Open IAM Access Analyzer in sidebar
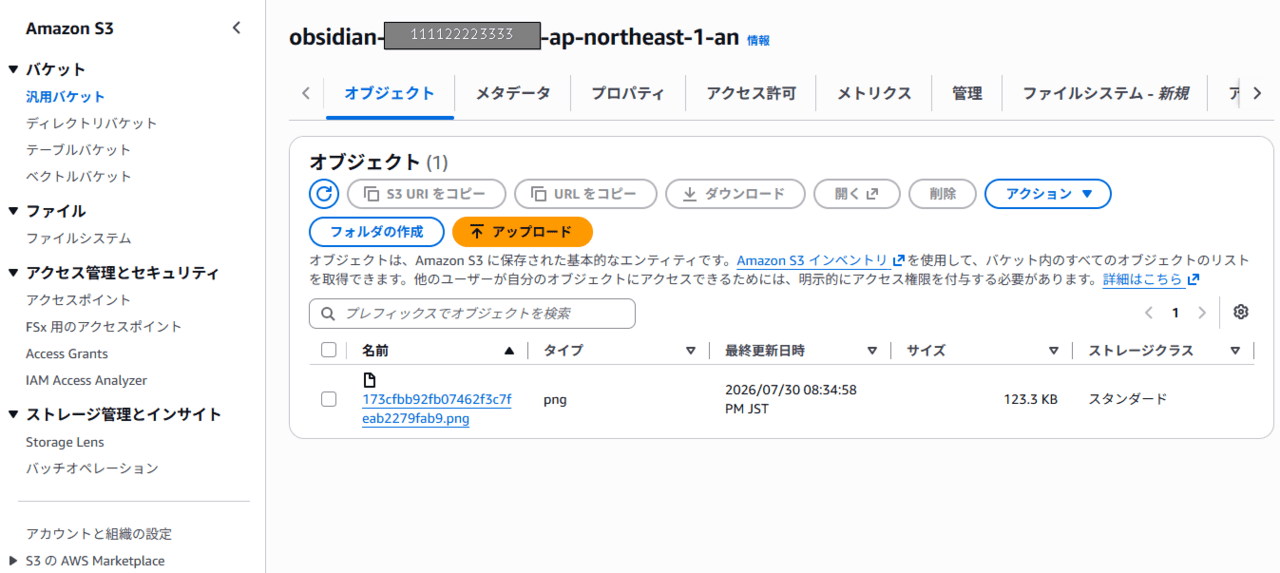The height and width of the screenshot is (573, 1280). (86, 380)
